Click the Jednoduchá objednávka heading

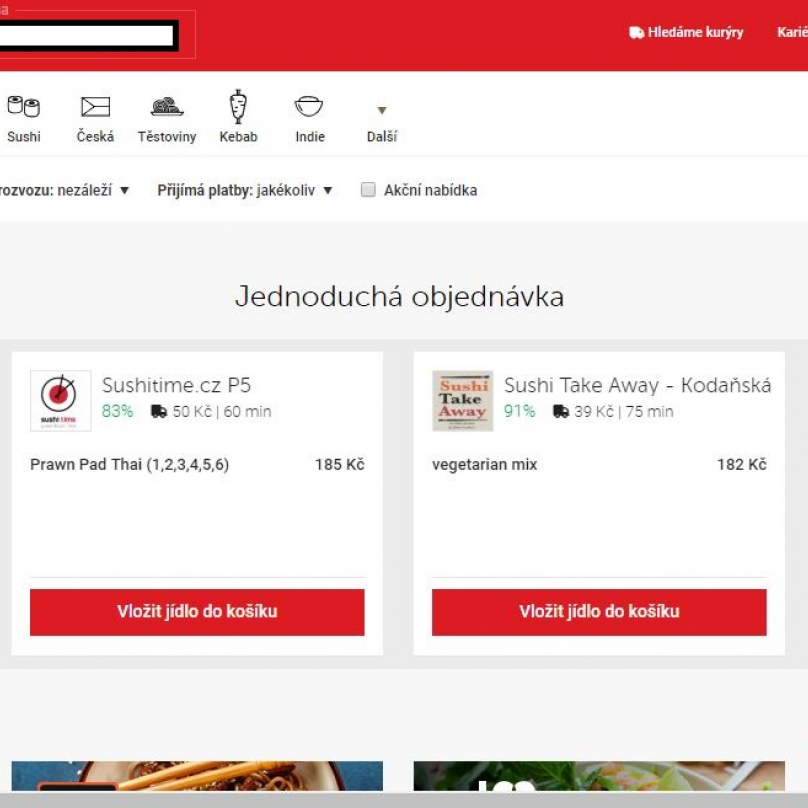pyautogui.click(x=399, y=297)
